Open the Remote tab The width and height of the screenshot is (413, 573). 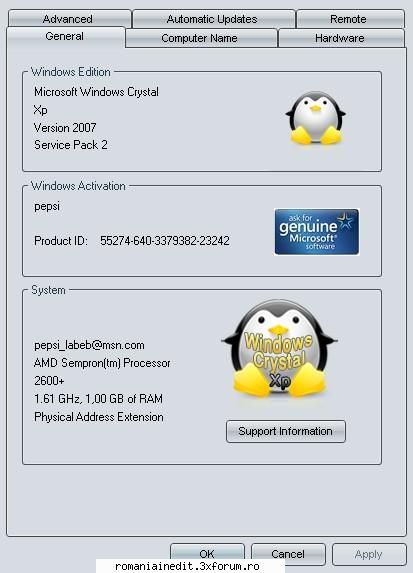350,19
